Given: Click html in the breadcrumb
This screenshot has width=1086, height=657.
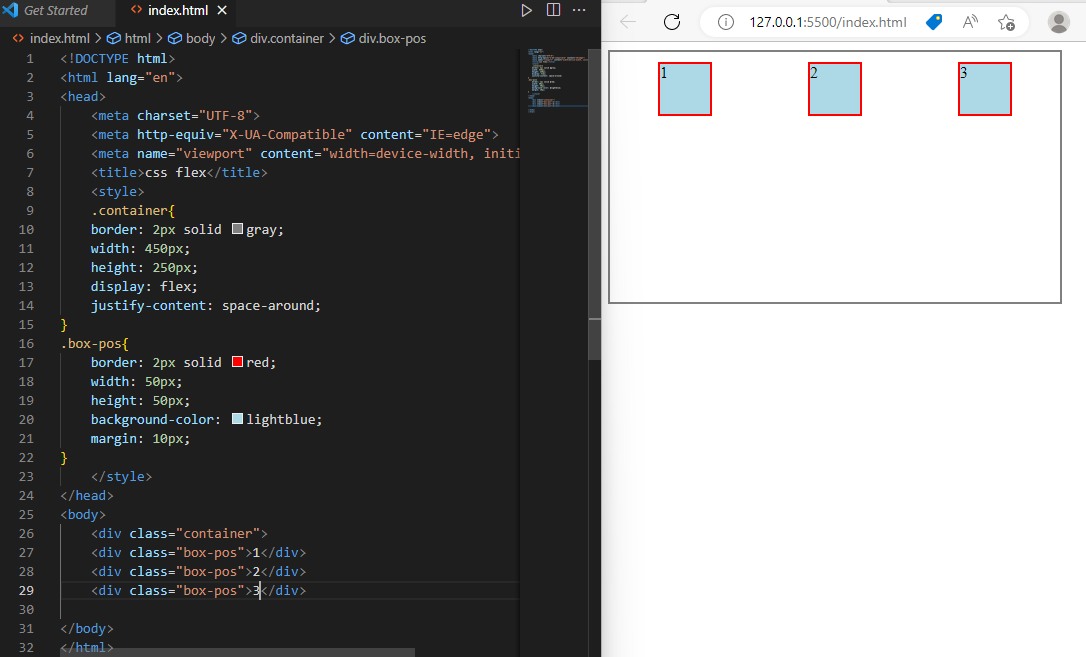Looking at the screenshot, I should (138, 39).
